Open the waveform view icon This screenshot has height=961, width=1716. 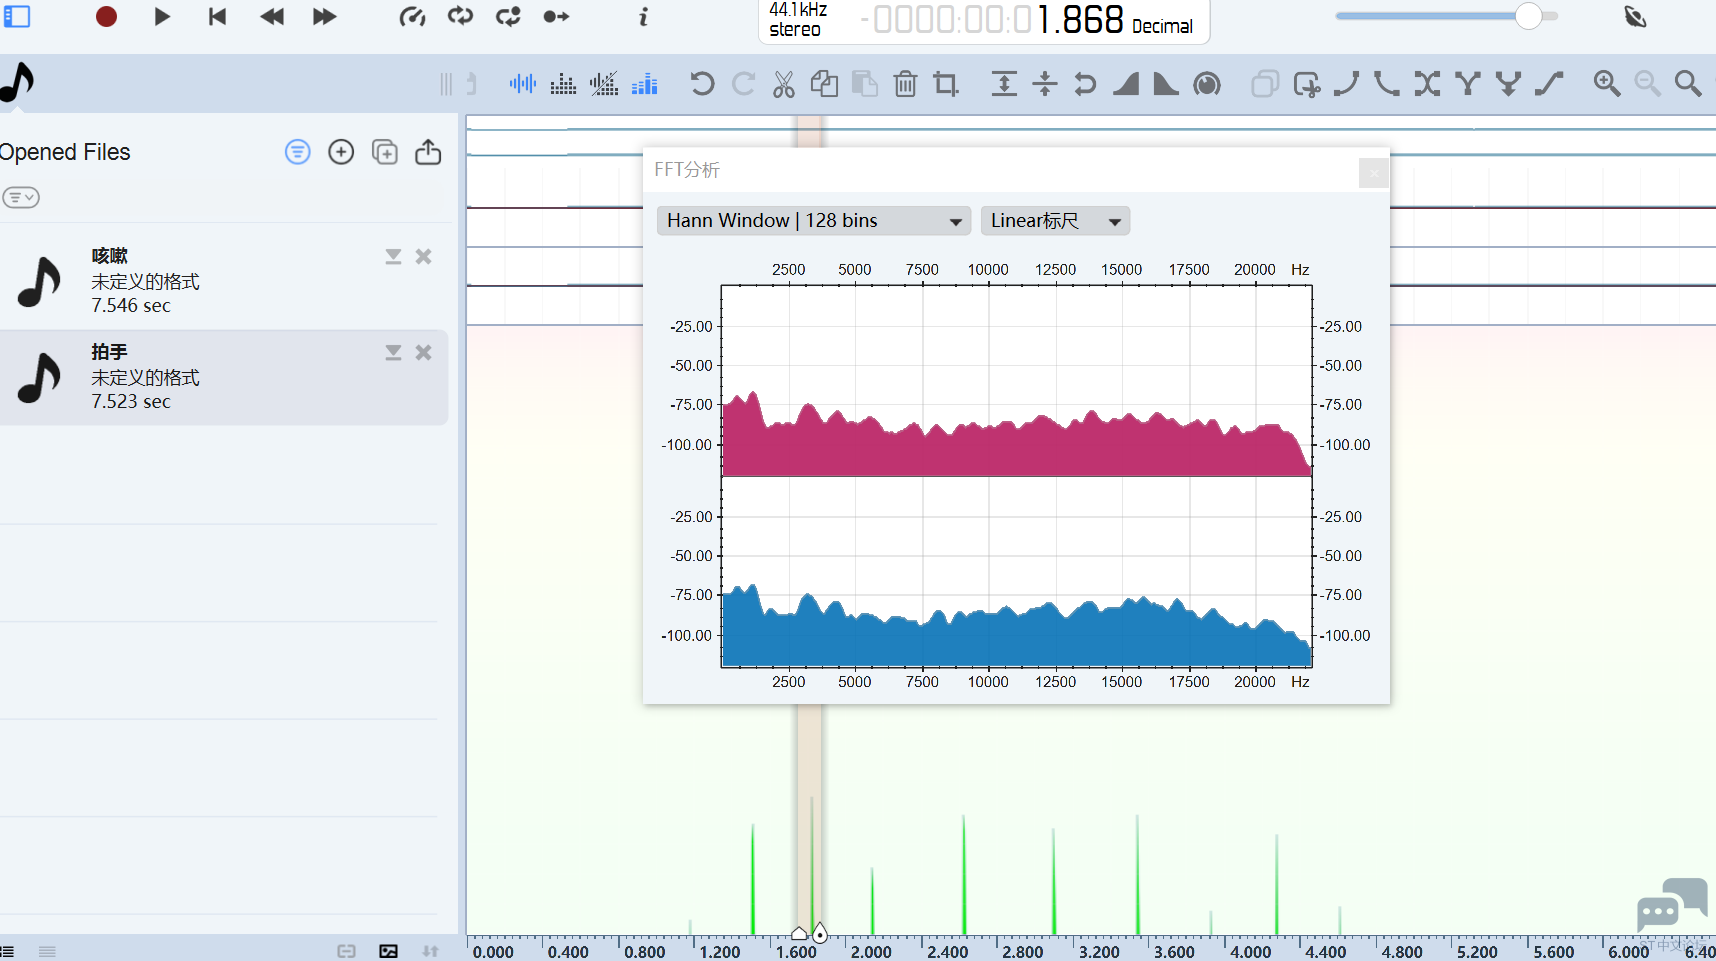tap(522, 84)
